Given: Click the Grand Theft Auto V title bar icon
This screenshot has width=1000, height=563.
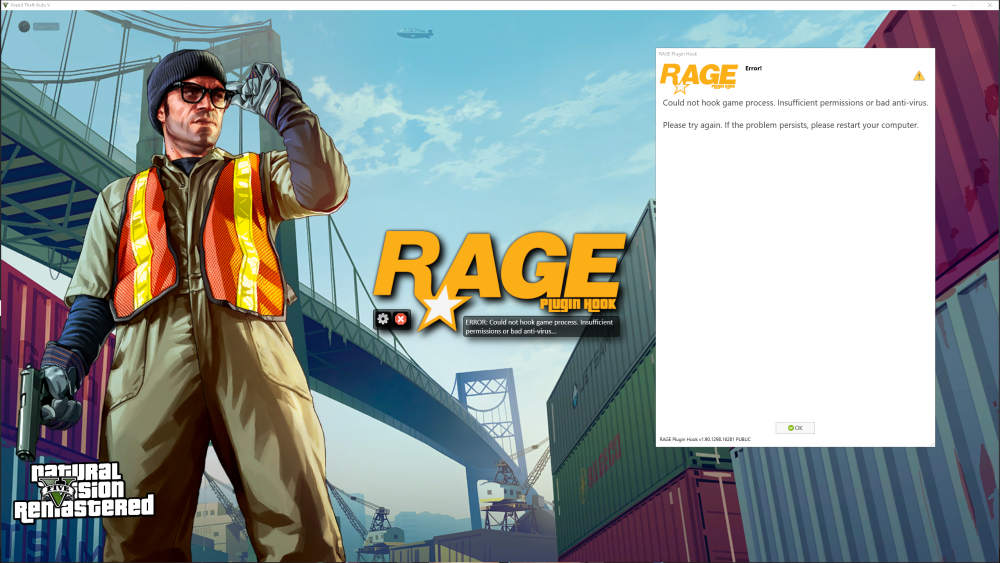Looking at the screenshot, I should pyautogui.click(x=5, y=4).
